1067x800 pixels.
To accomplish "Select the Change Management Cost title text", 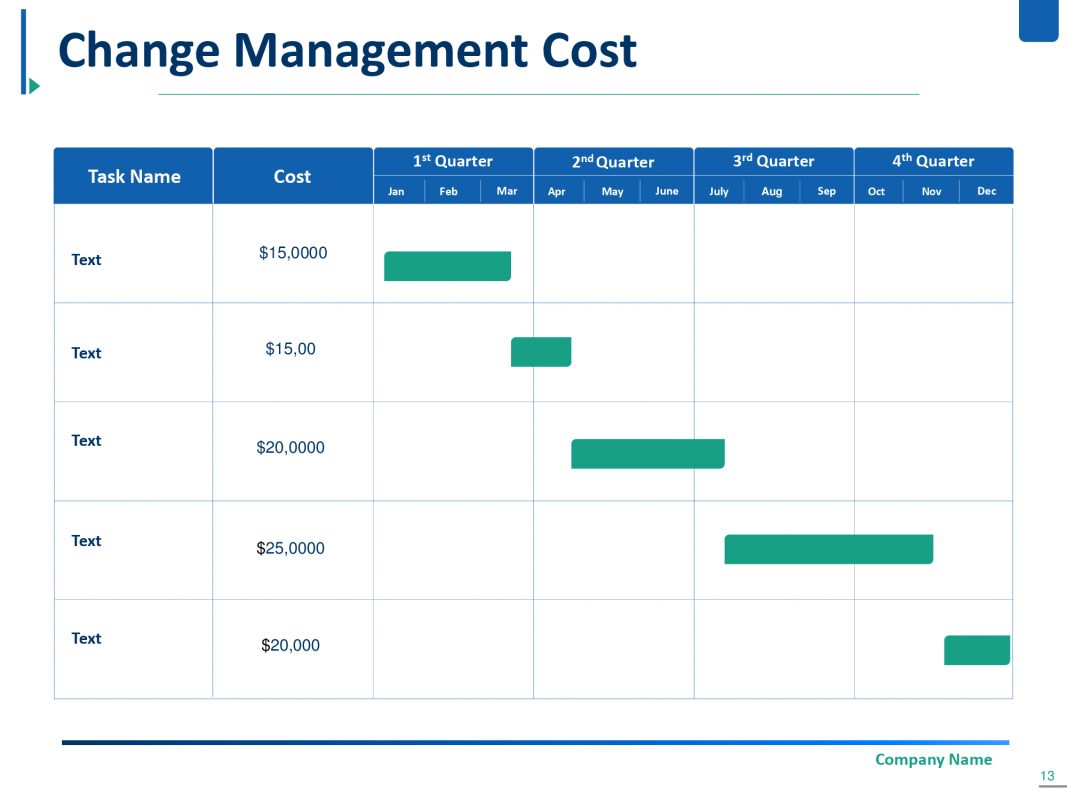I will click(x=348, y=50).
